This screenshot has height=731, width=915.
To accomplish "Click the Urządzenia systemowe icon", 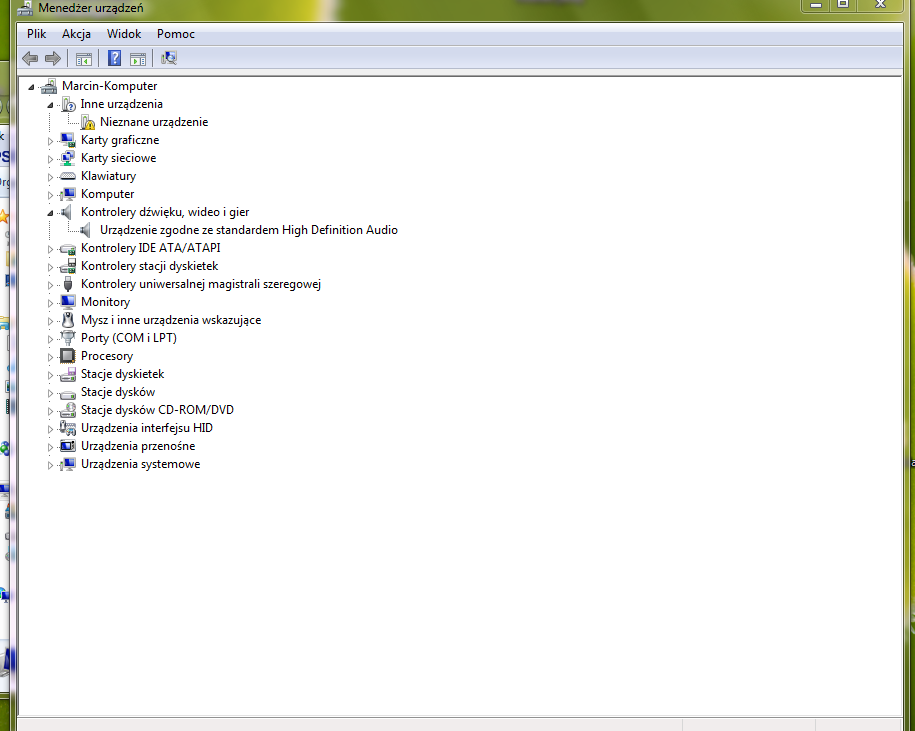I will [x=68, y=464].
